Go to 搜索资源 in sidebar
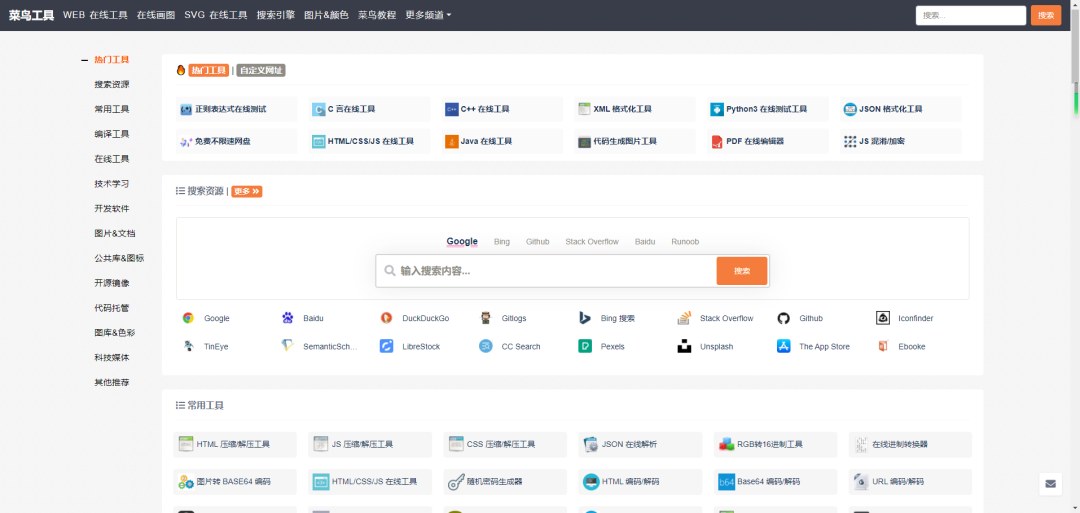 [112, 85]
